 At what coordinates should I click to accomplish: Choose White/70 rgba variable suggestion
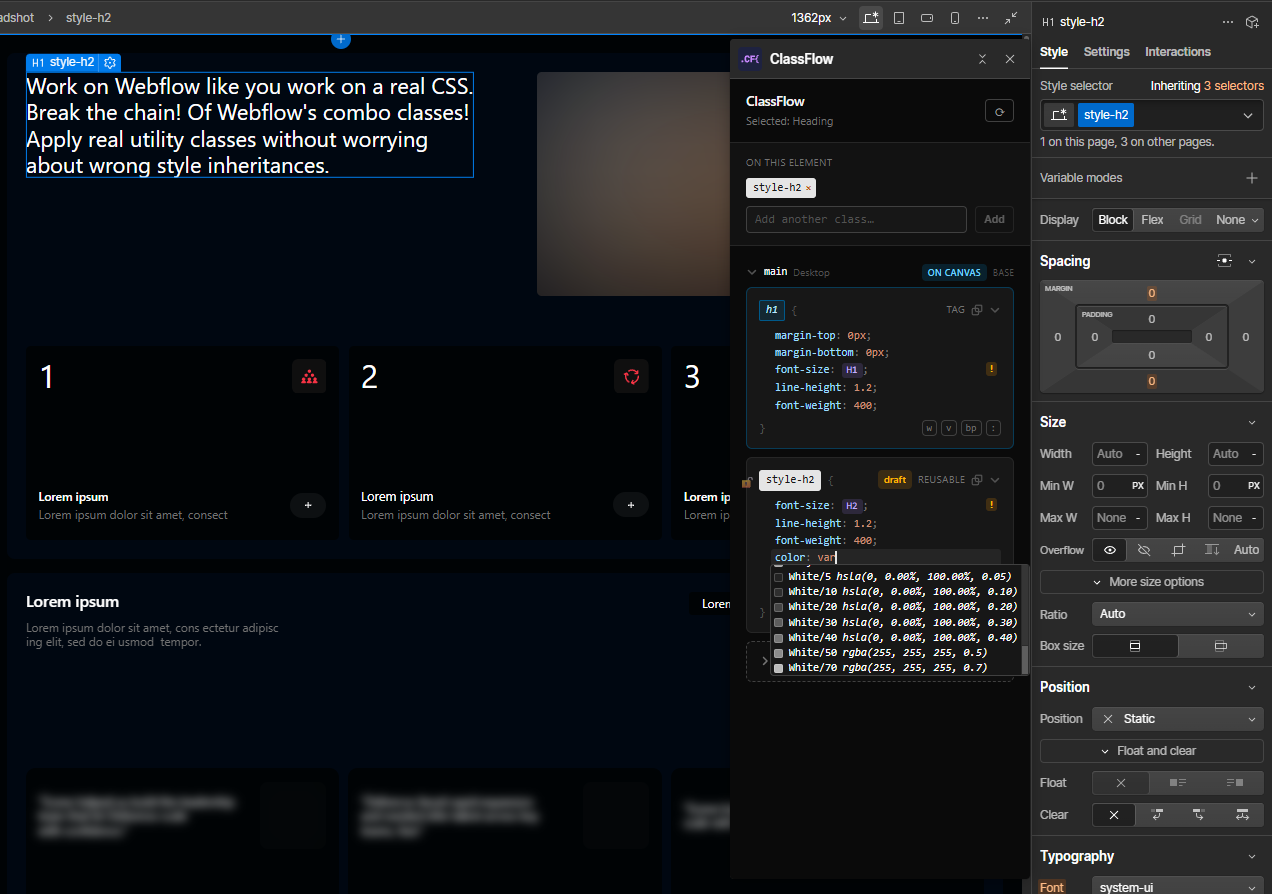coord(897,667)
